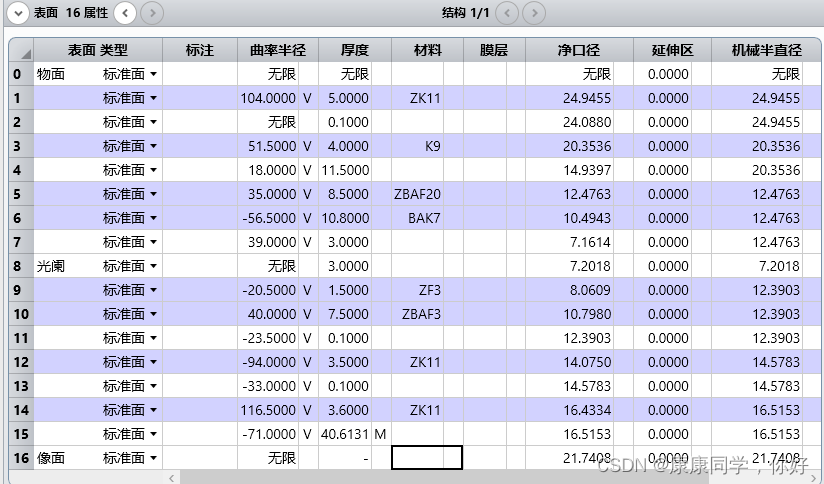This screenshot has width=824, height=484.
Task: Click the material cell ZBAF3
Action: [x=417, y=314]
